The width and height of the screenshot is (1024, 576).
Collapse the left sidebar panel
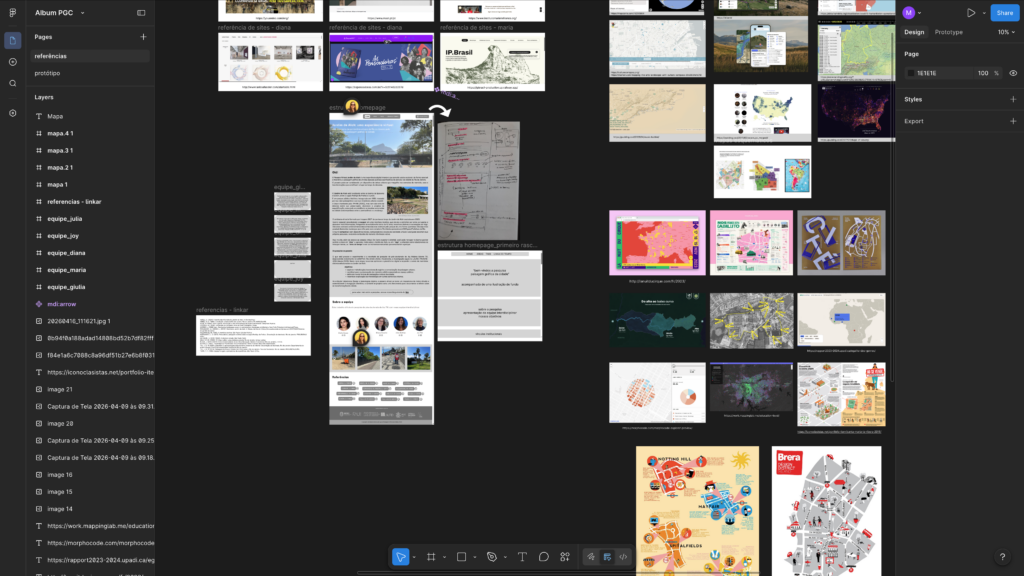pos(141,13)
